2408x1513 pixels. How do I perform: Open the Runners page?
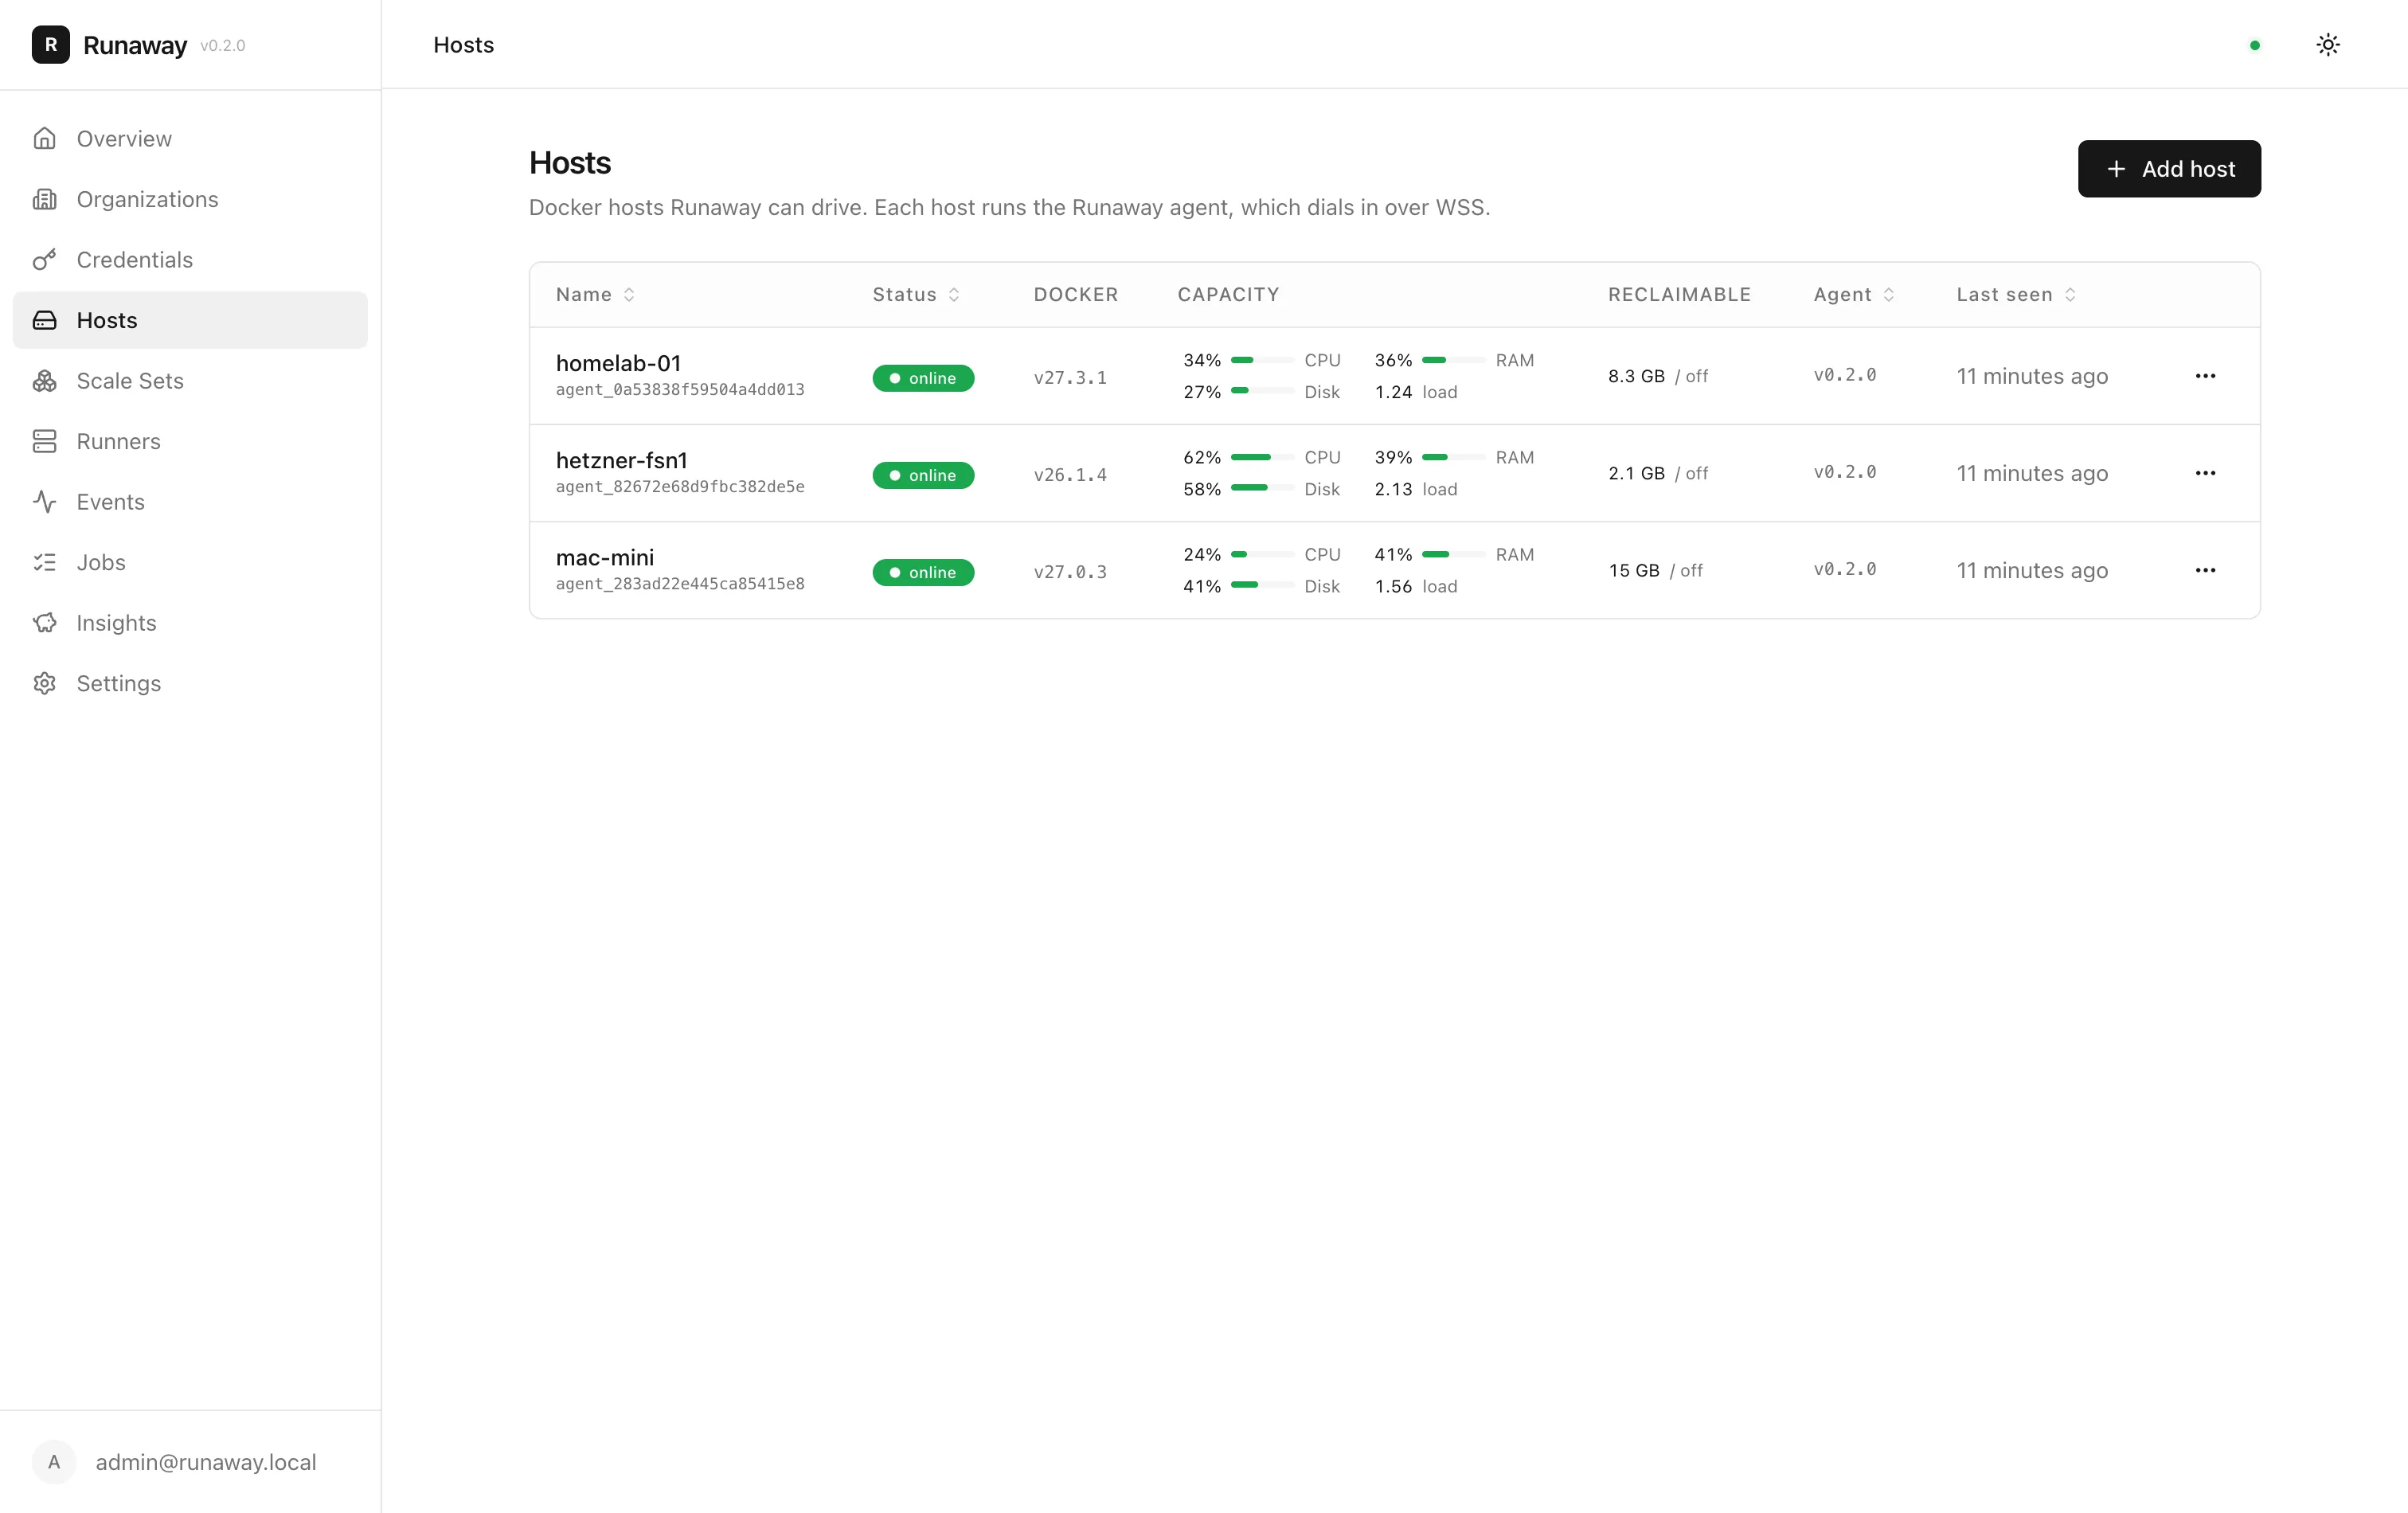point(190,441)
